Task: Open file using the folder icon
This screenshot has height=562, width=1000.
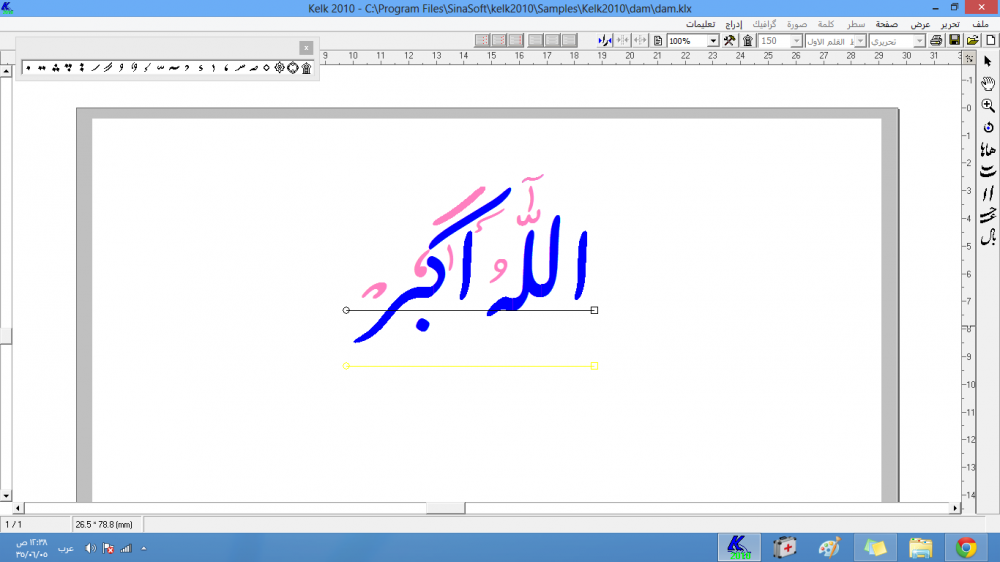Action: pos(971,40)
